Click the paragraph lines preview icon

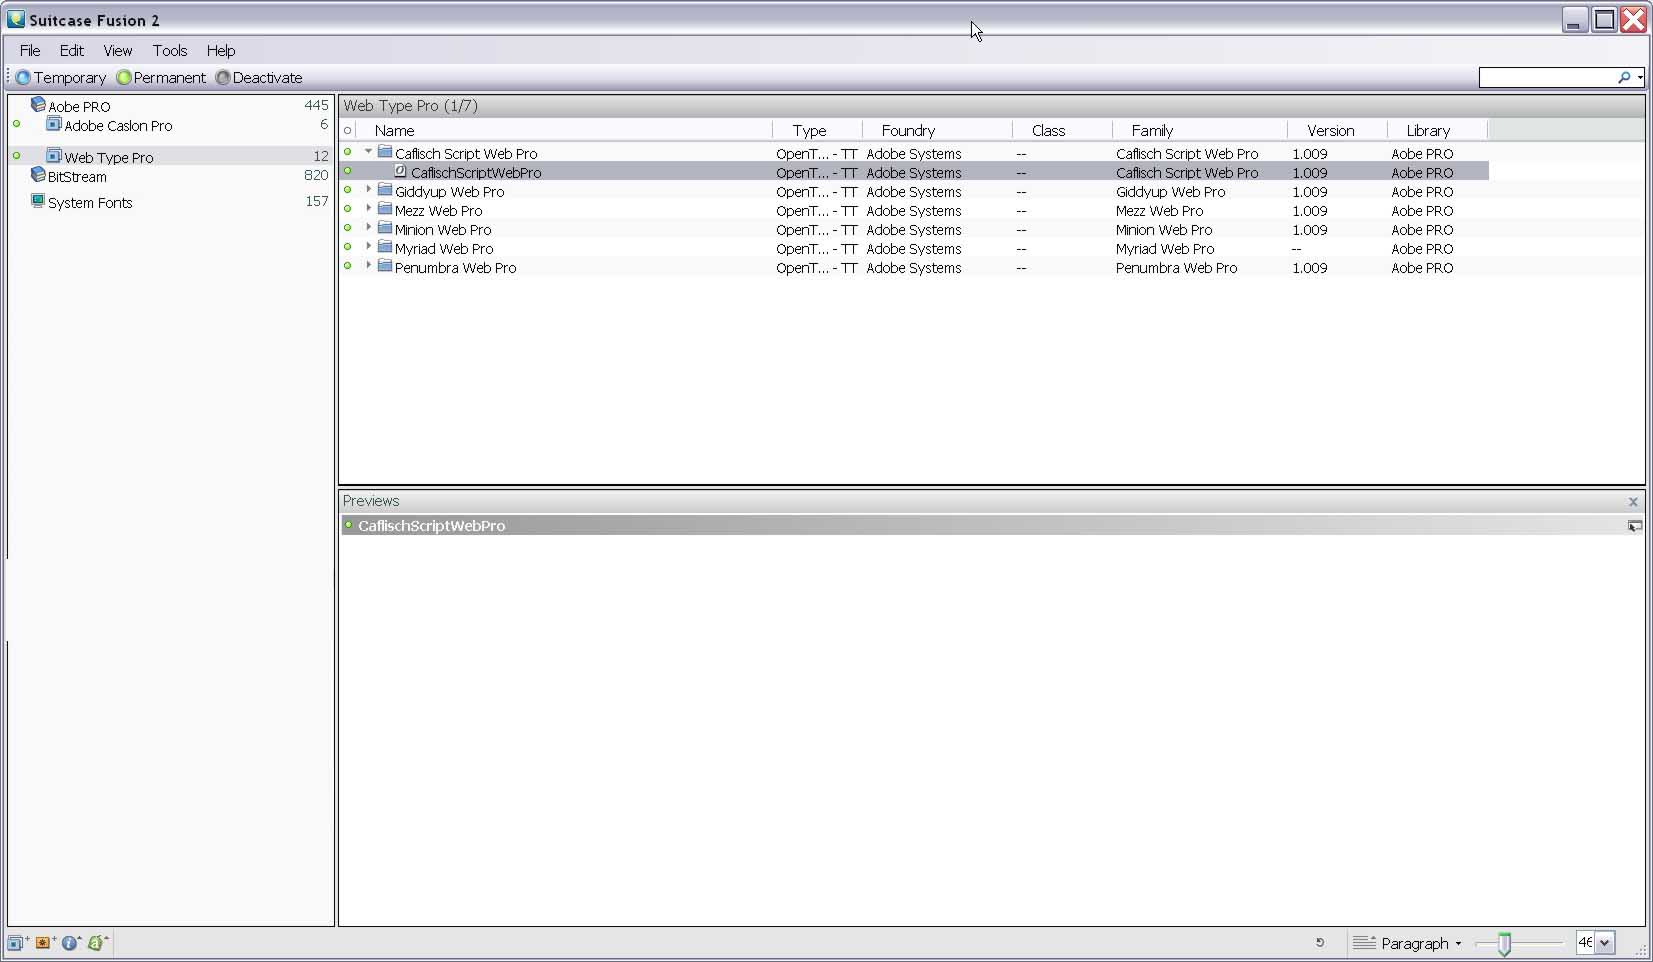pos(1364,943)
